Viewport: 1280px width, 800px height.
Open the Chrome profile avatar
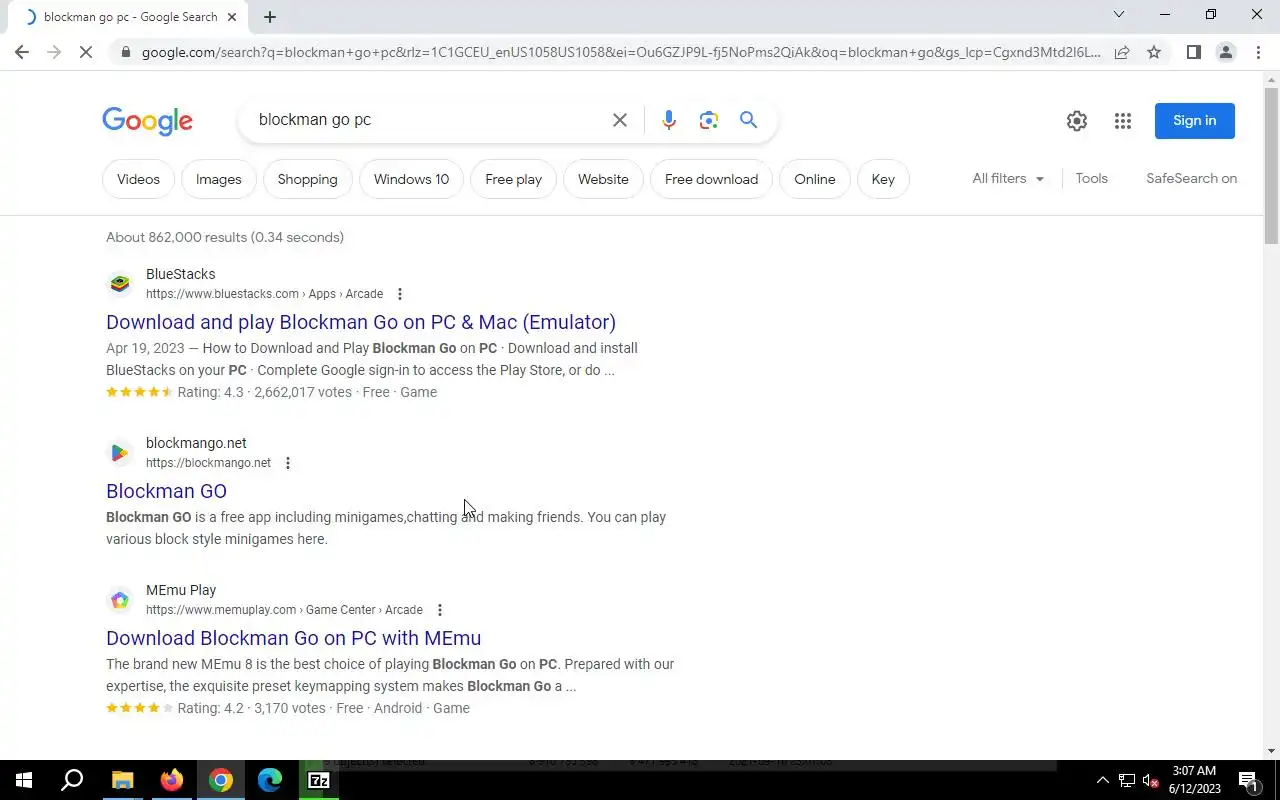[x=1226, y=52]
